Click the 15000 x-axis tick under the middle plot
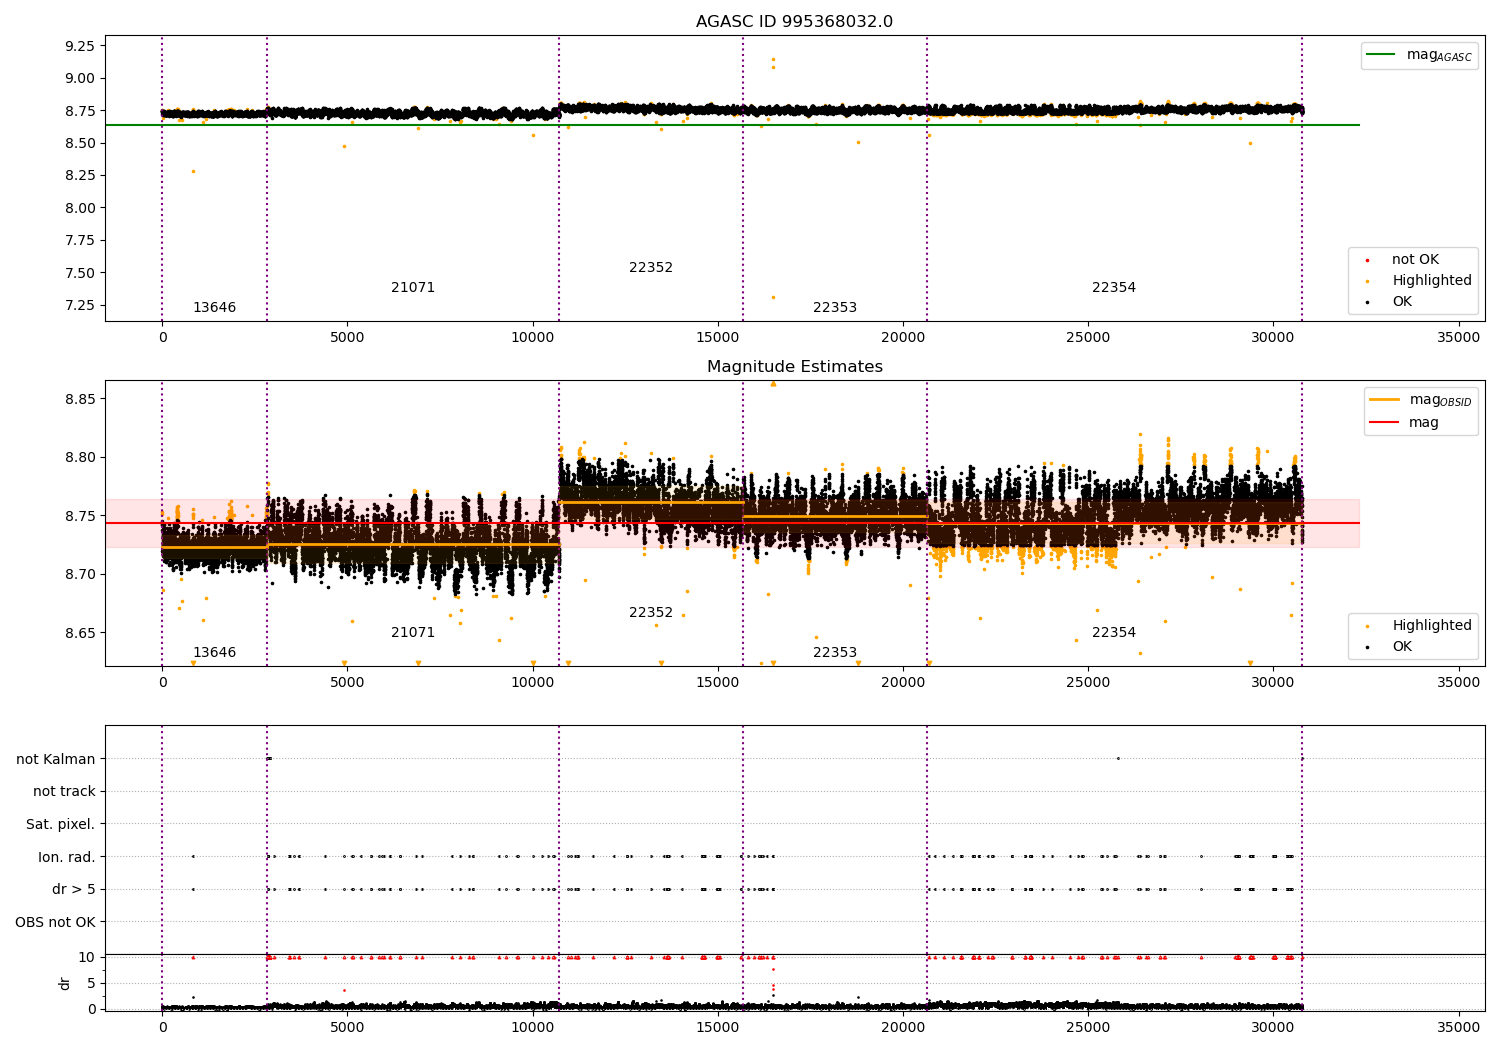 coord(717,683)
